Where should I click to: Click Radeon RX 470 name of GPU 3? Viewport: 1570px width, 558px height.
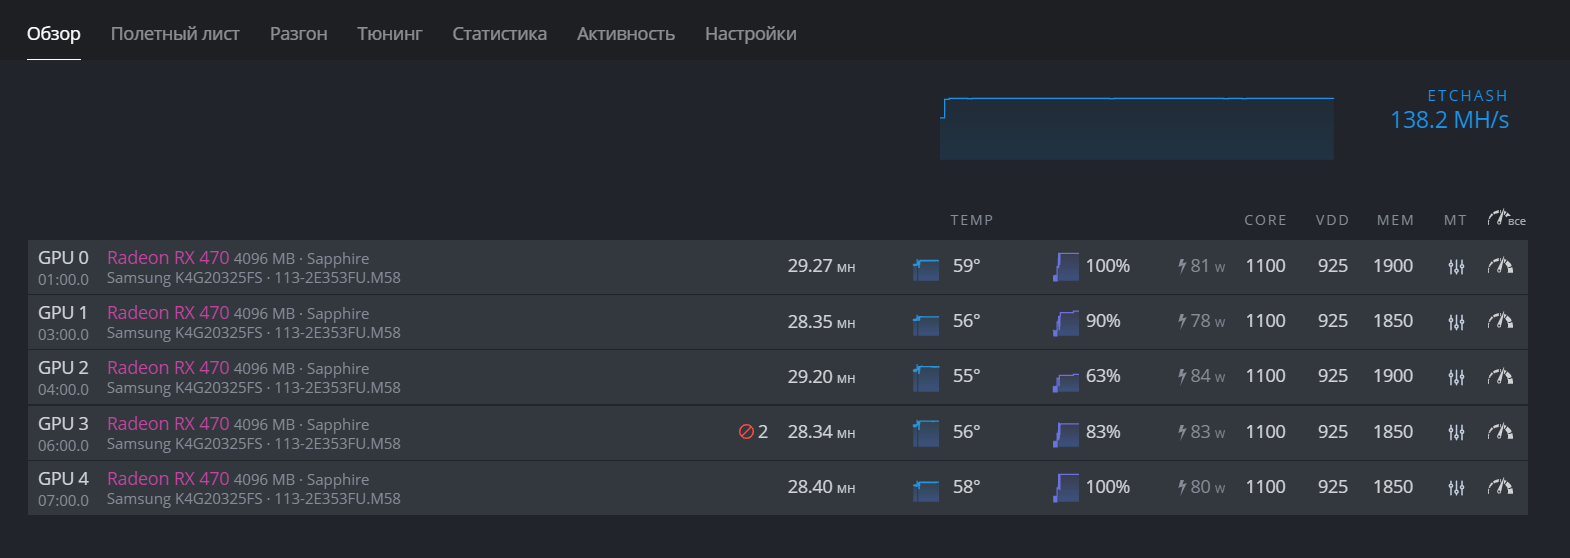[x=168, y=424]
